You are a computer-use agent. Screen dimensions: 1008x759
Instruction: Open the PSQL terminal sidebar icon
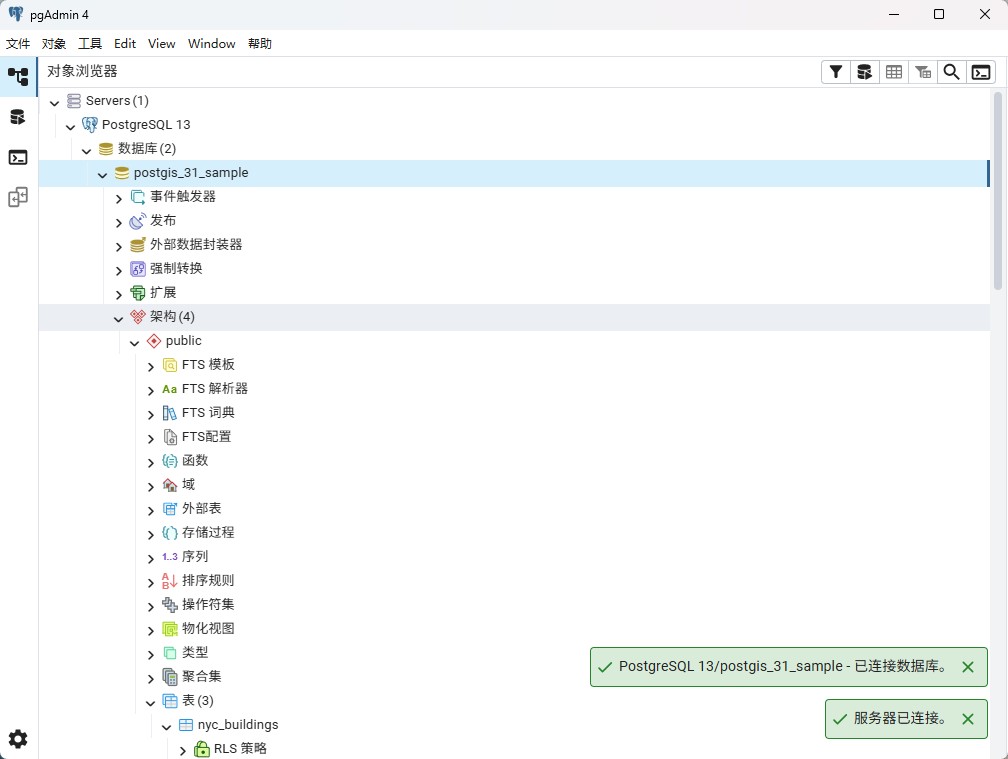[x=18, y=157]
